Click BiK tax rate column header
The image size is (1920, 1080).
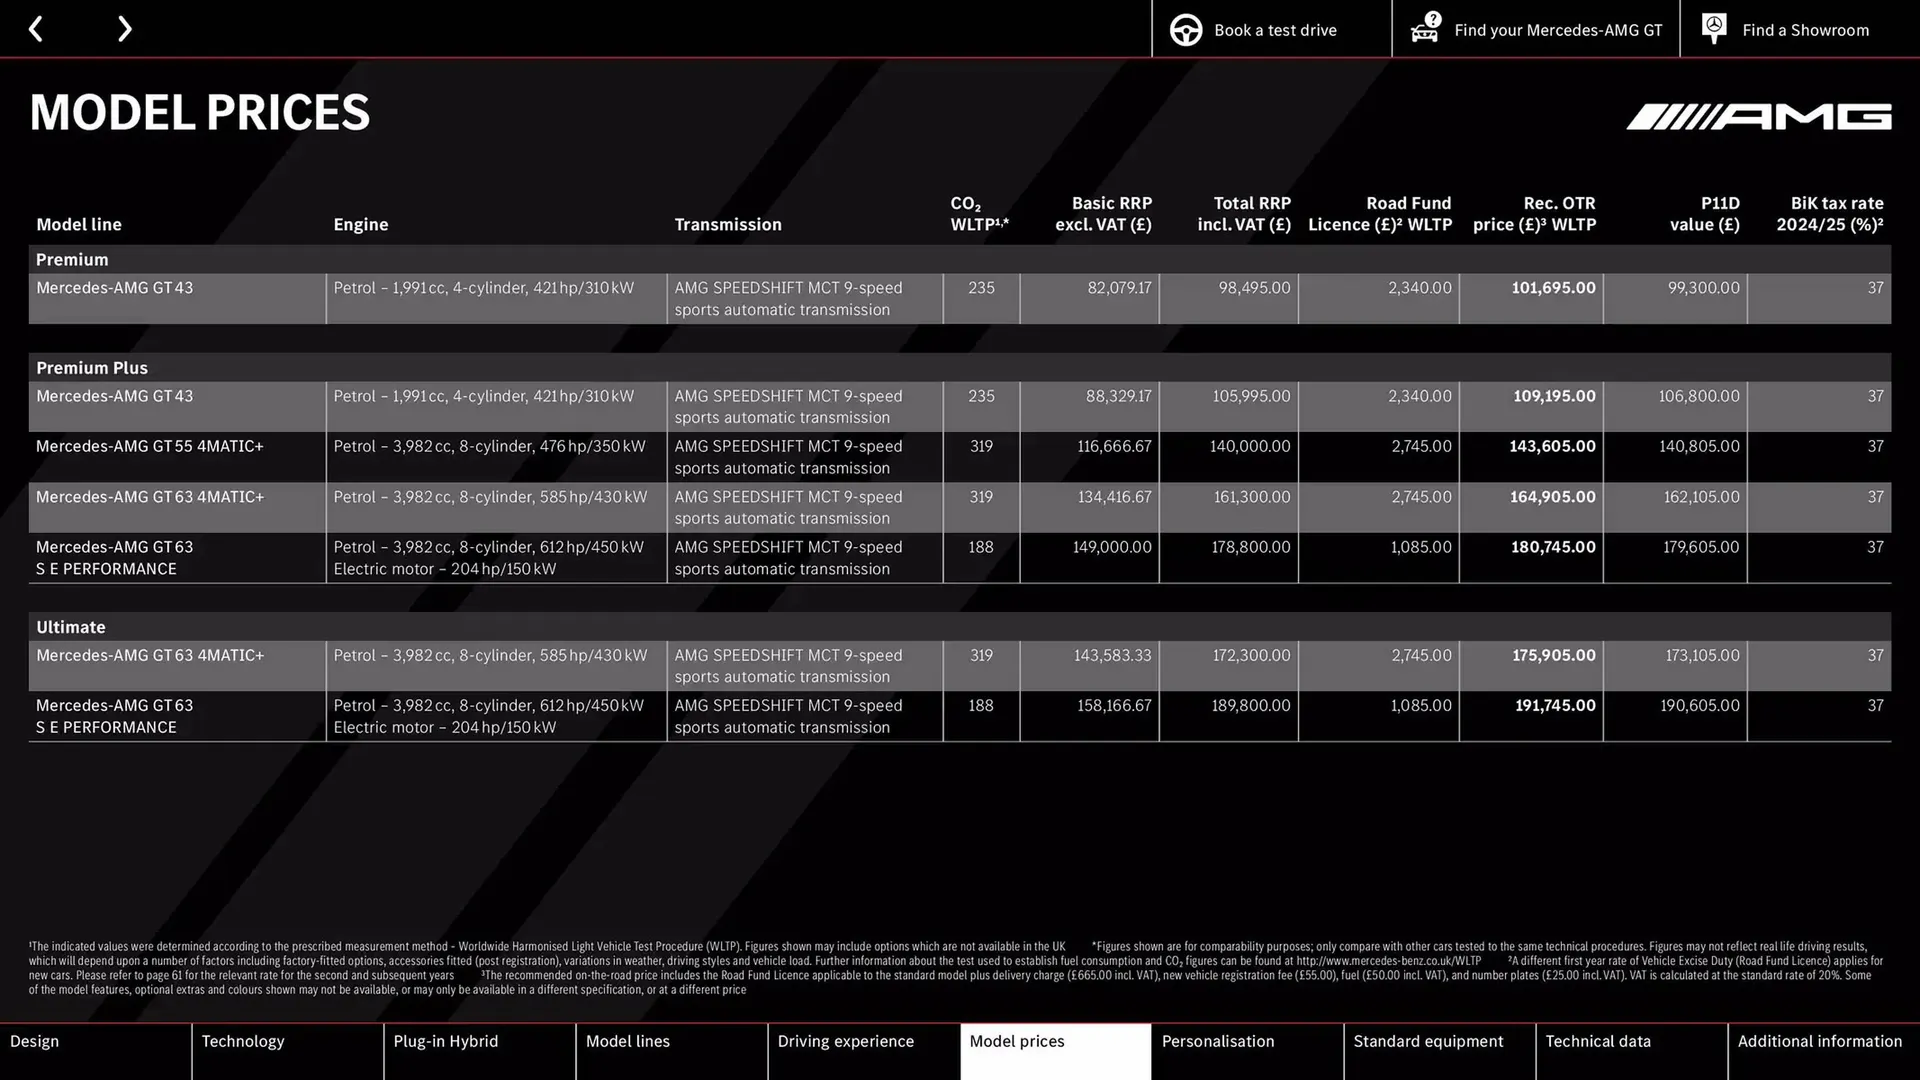[1830, 214]
